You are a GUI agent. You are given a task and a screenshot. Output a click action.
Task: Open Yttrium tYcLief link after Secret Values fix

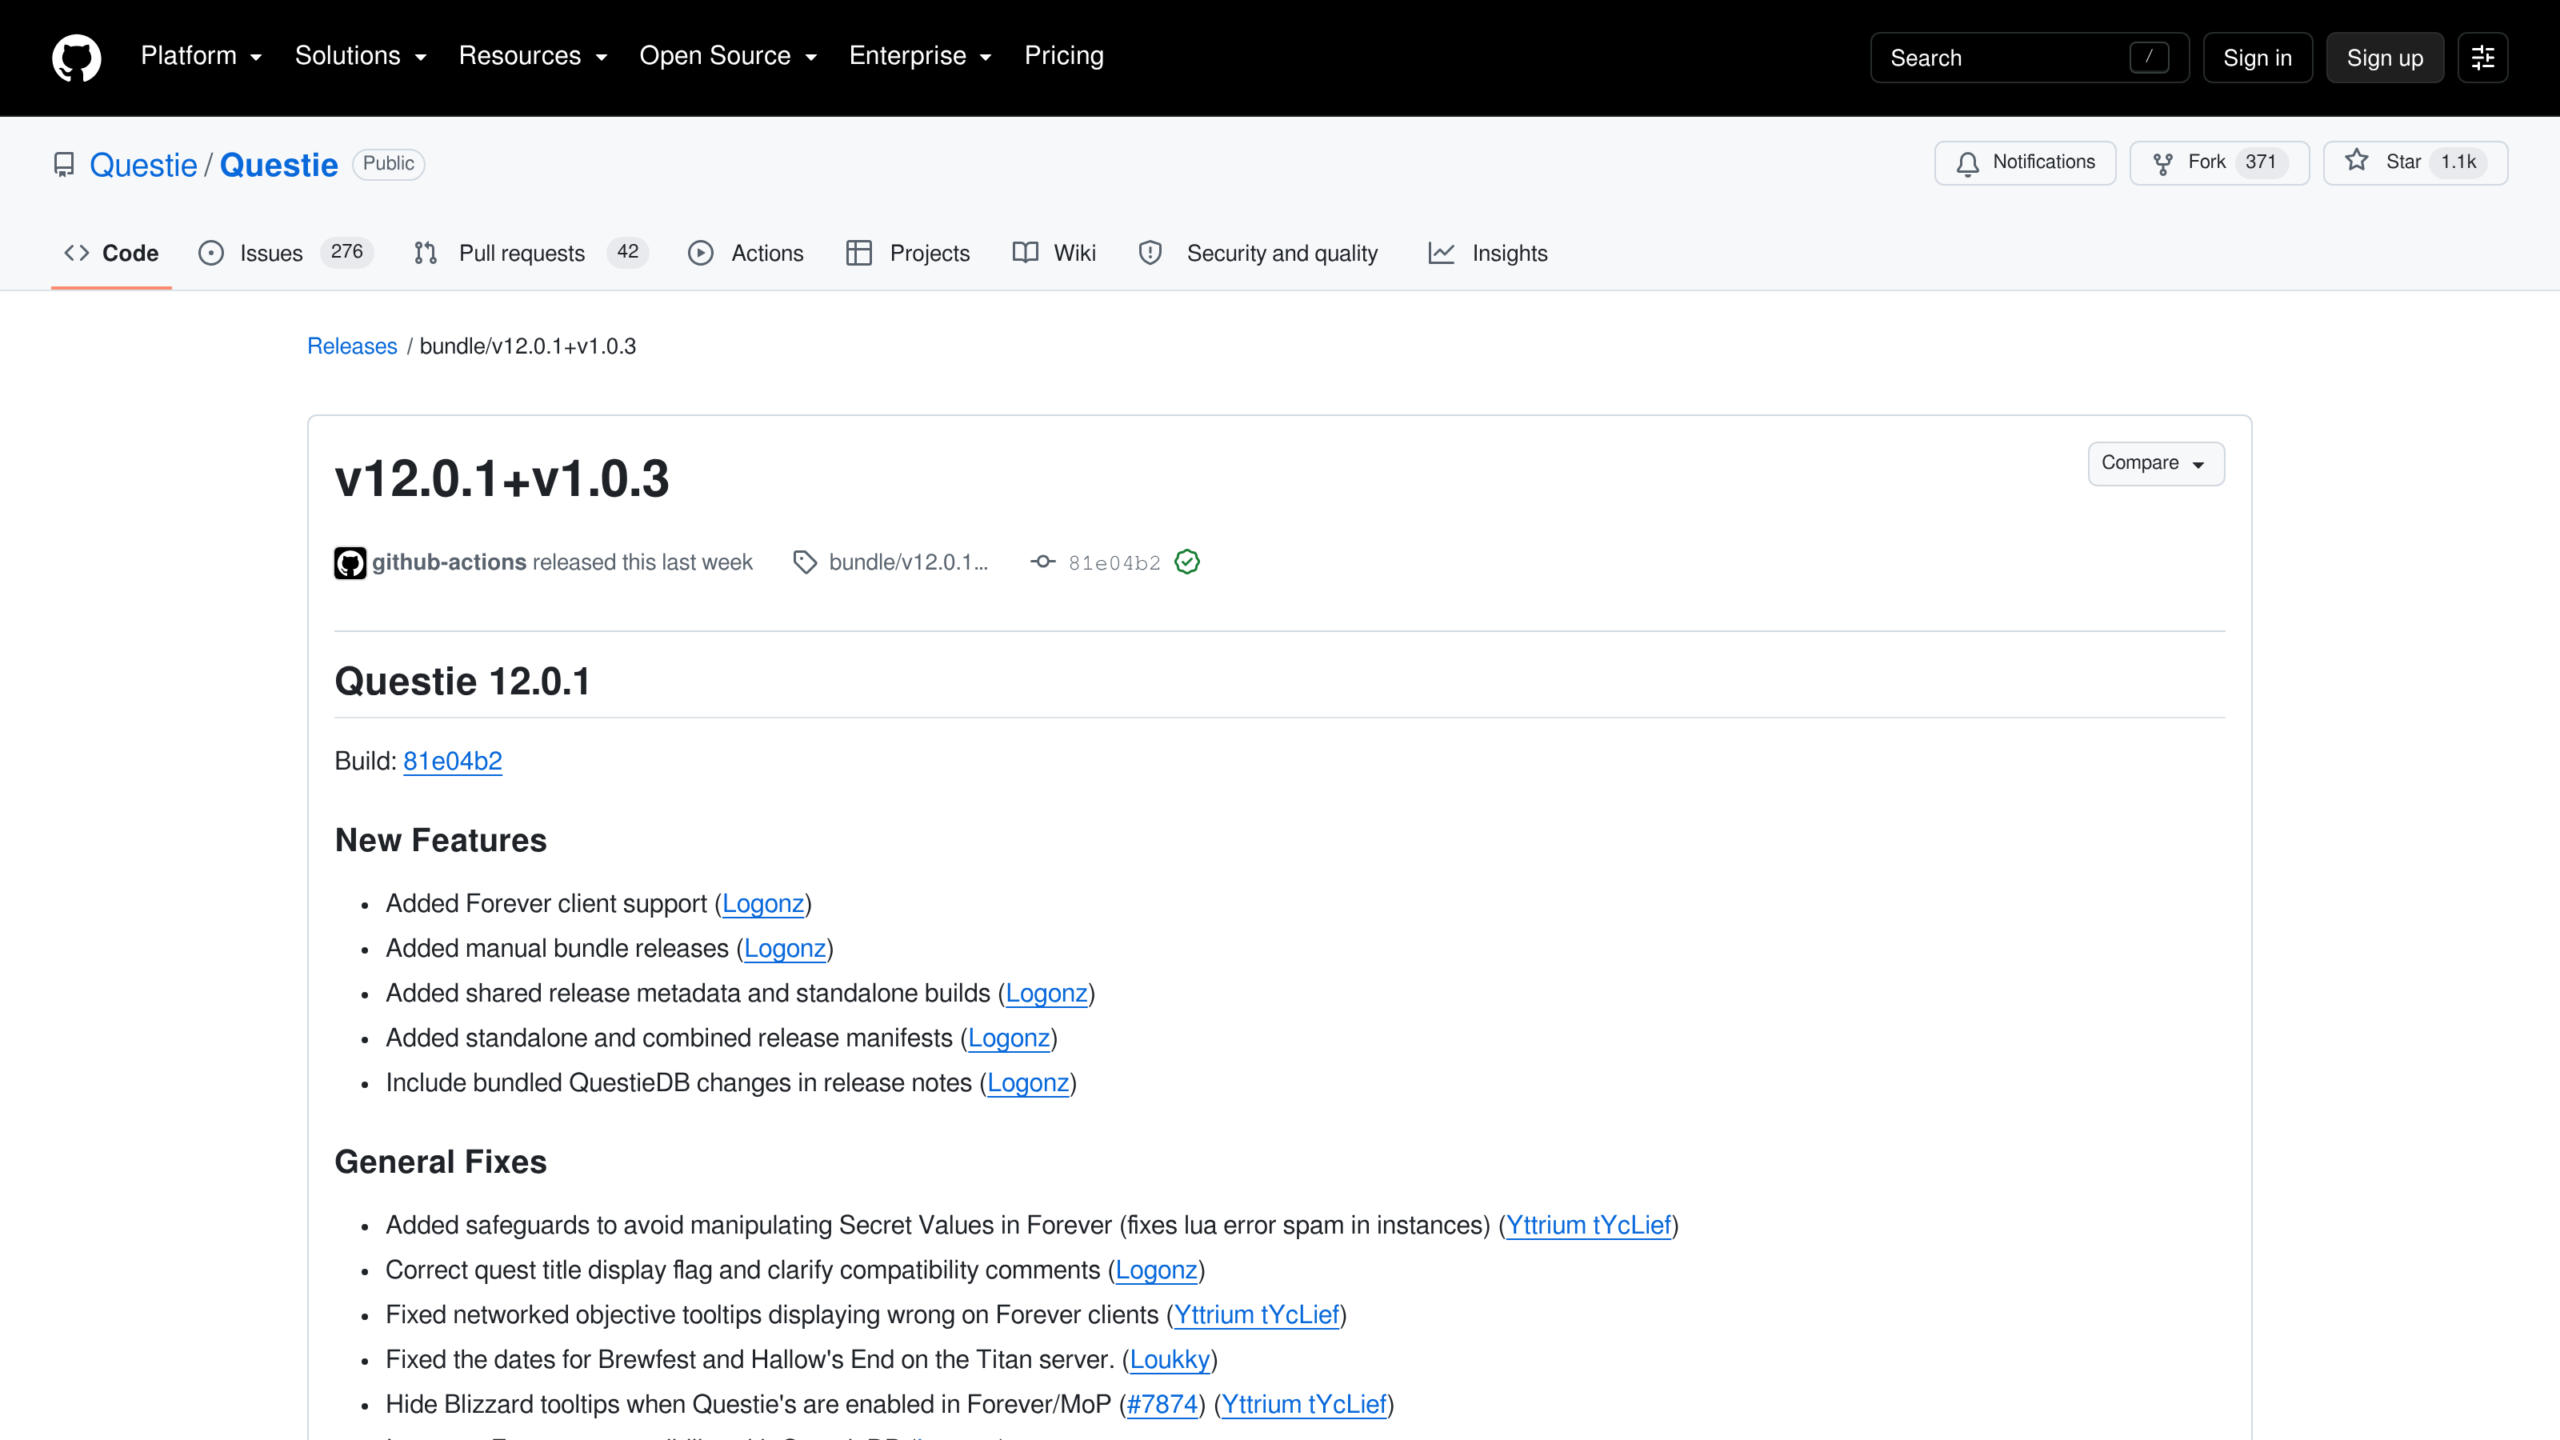[x=1588, y=1225]
